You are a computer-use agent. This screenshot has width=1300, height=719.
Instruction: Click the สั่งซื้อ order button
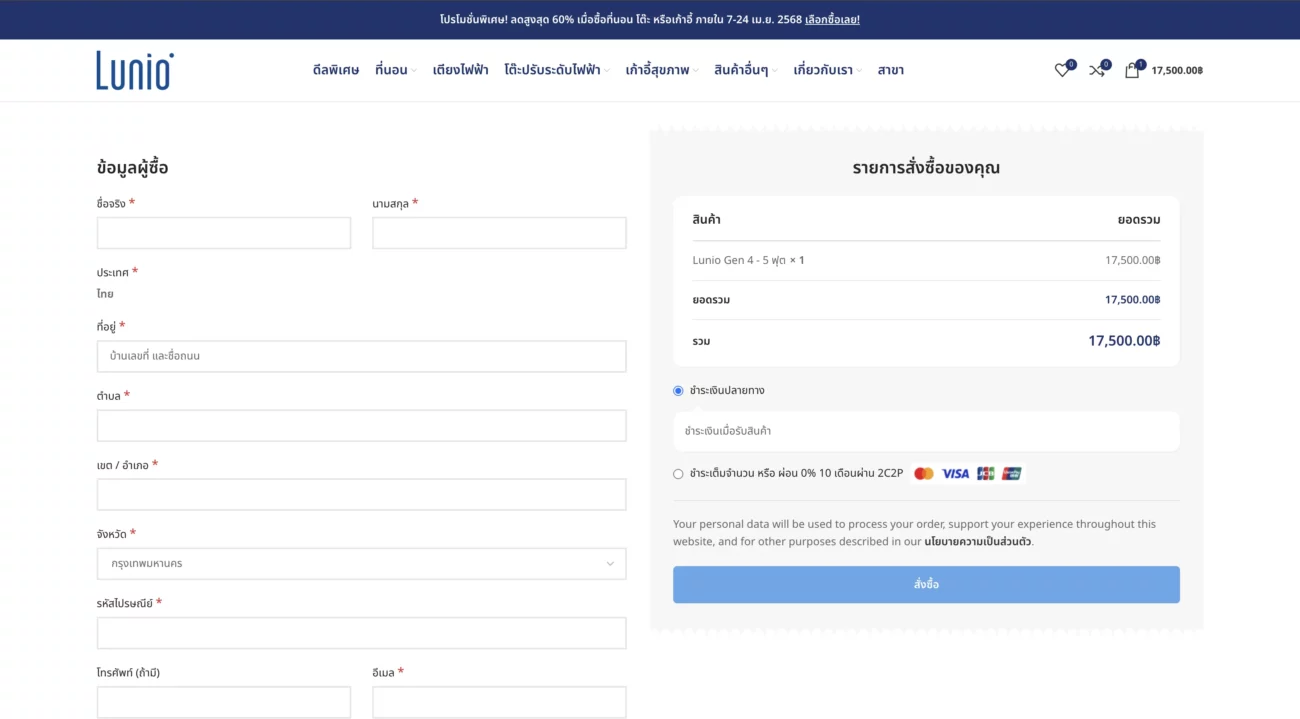click(926, 585)
